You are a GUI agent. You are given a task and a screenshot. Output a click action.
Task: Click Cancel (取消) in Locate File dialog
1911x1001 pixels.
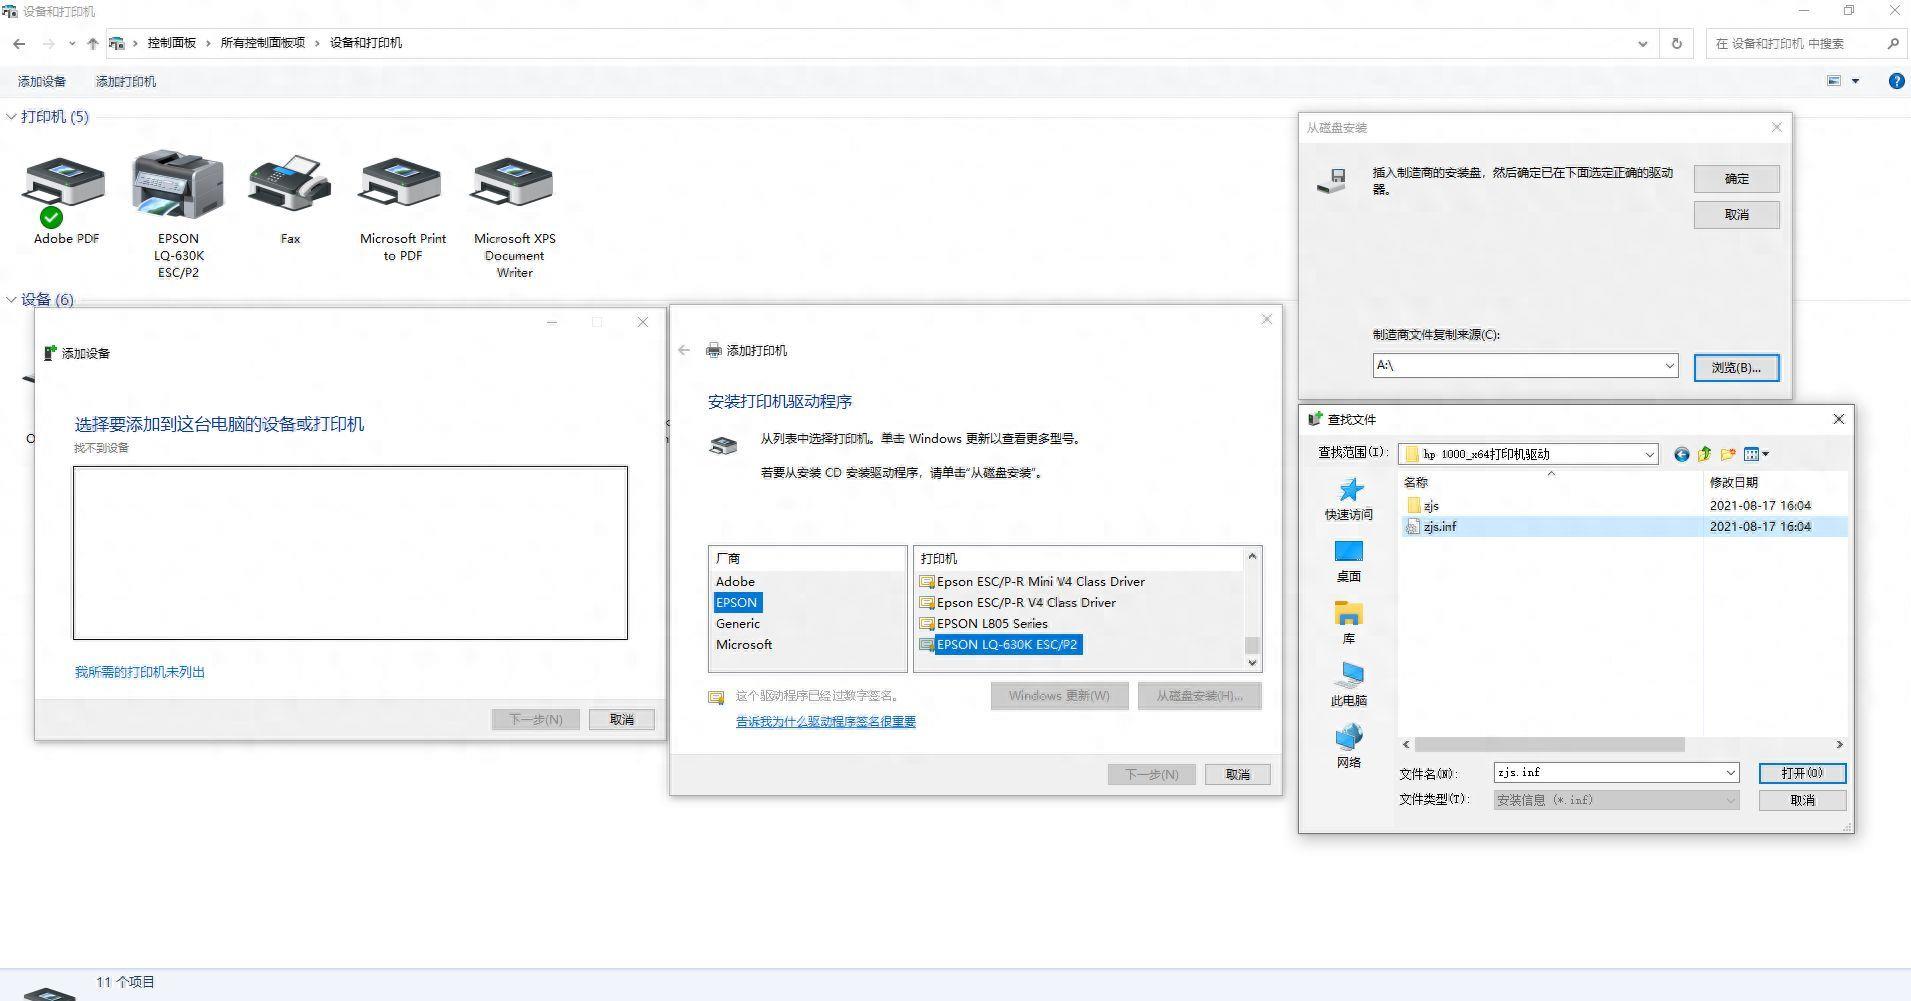(1802, 800)
